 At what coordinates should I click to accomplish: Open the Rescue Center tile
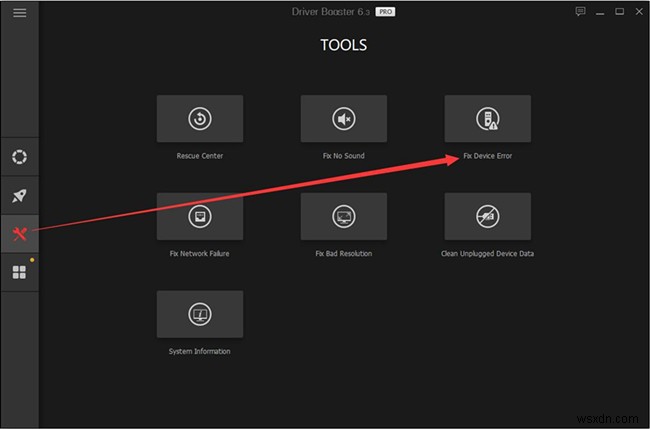coord(200,119)
